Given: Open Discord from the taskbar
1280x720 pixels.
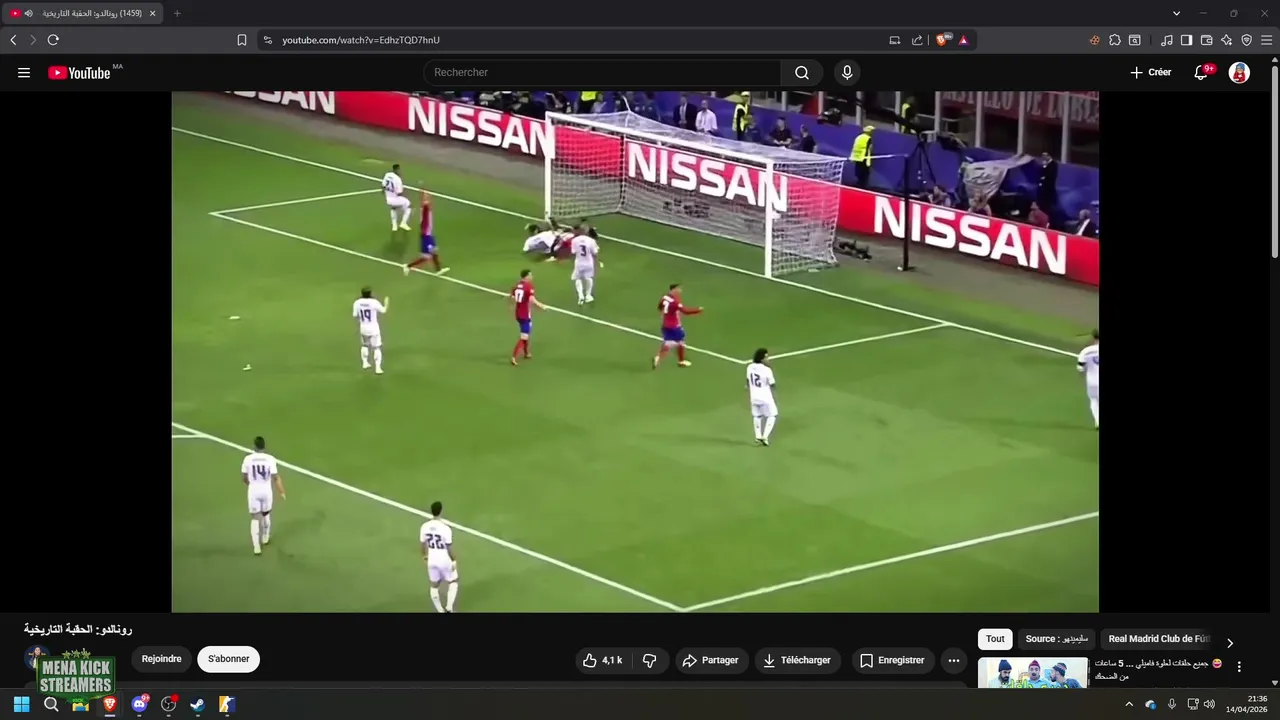Looking at the screenshot, I should tap(139, 704).
